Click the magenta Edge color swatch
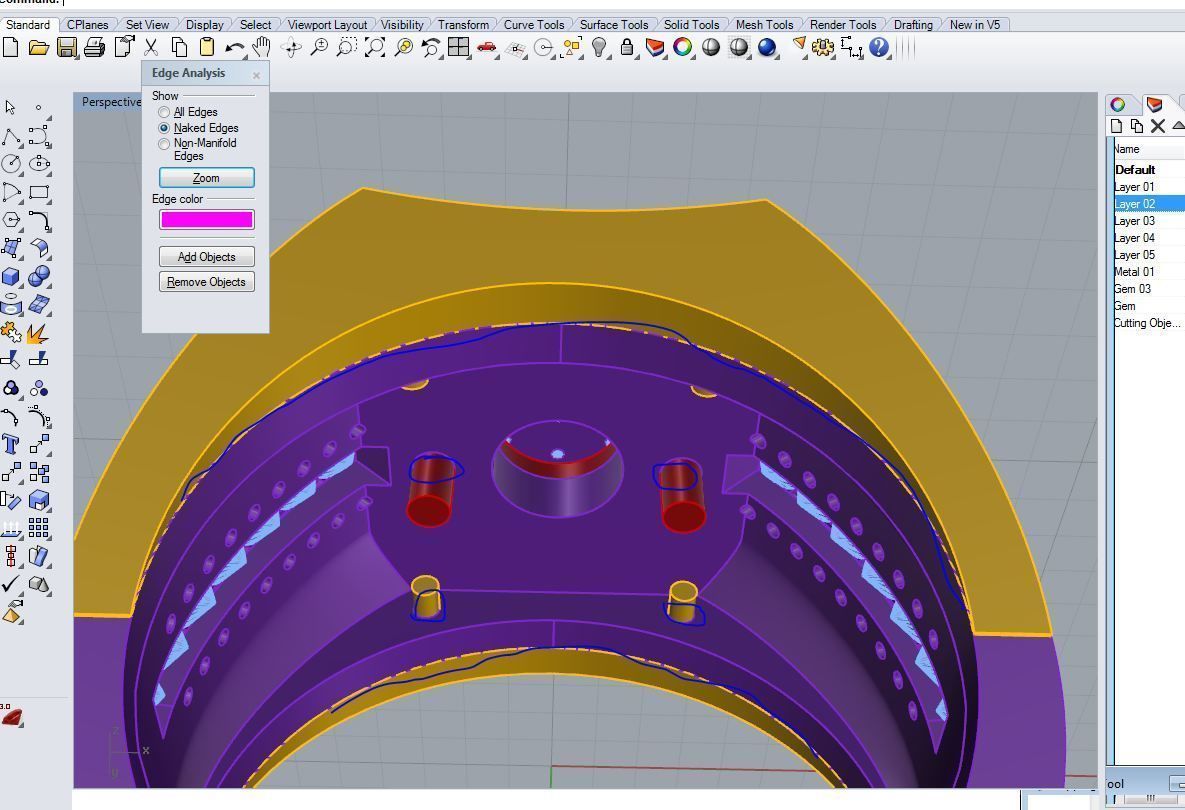 click(206, 219)
